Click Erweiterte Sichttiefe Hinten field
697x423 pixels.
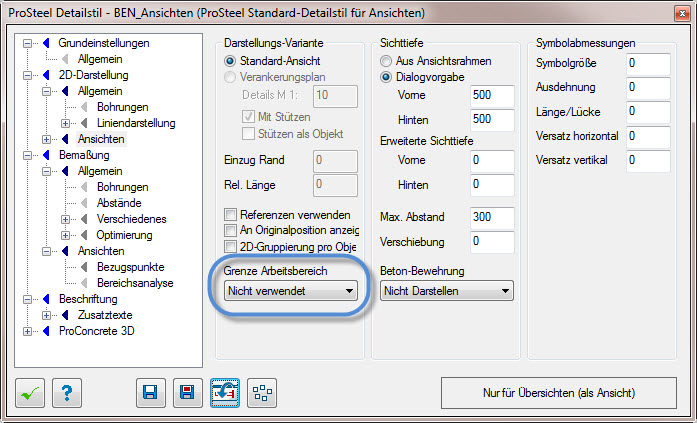pyautogui.click(x=492, y=185)
